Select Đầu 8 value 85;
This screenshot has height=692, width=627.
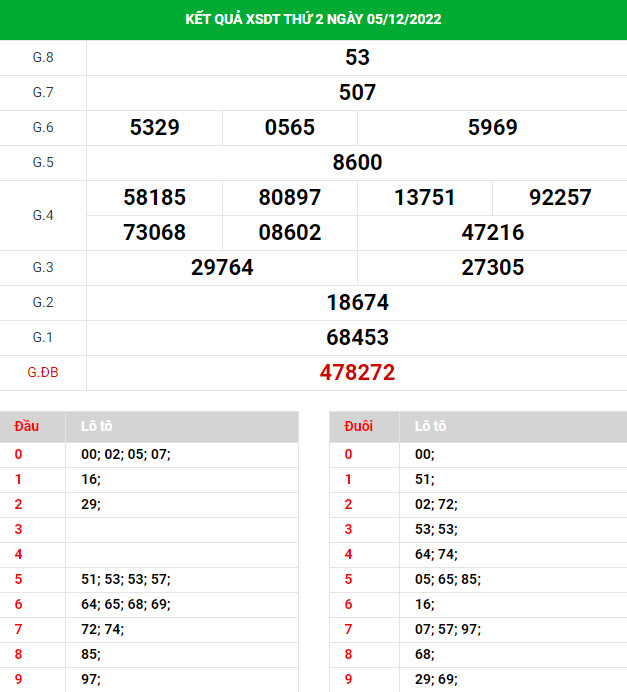tap(91, 654)
